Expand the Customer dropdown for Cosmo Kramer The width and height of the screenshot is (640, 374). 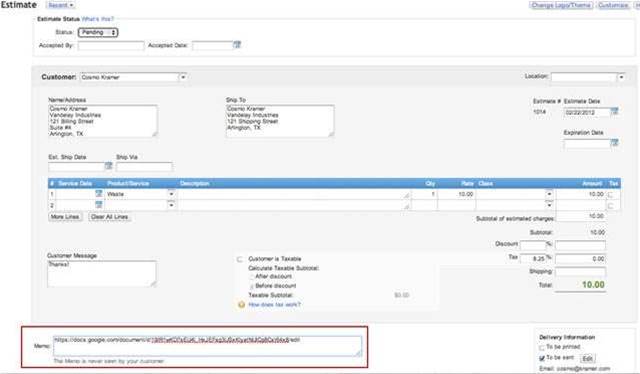click(183, 77)
